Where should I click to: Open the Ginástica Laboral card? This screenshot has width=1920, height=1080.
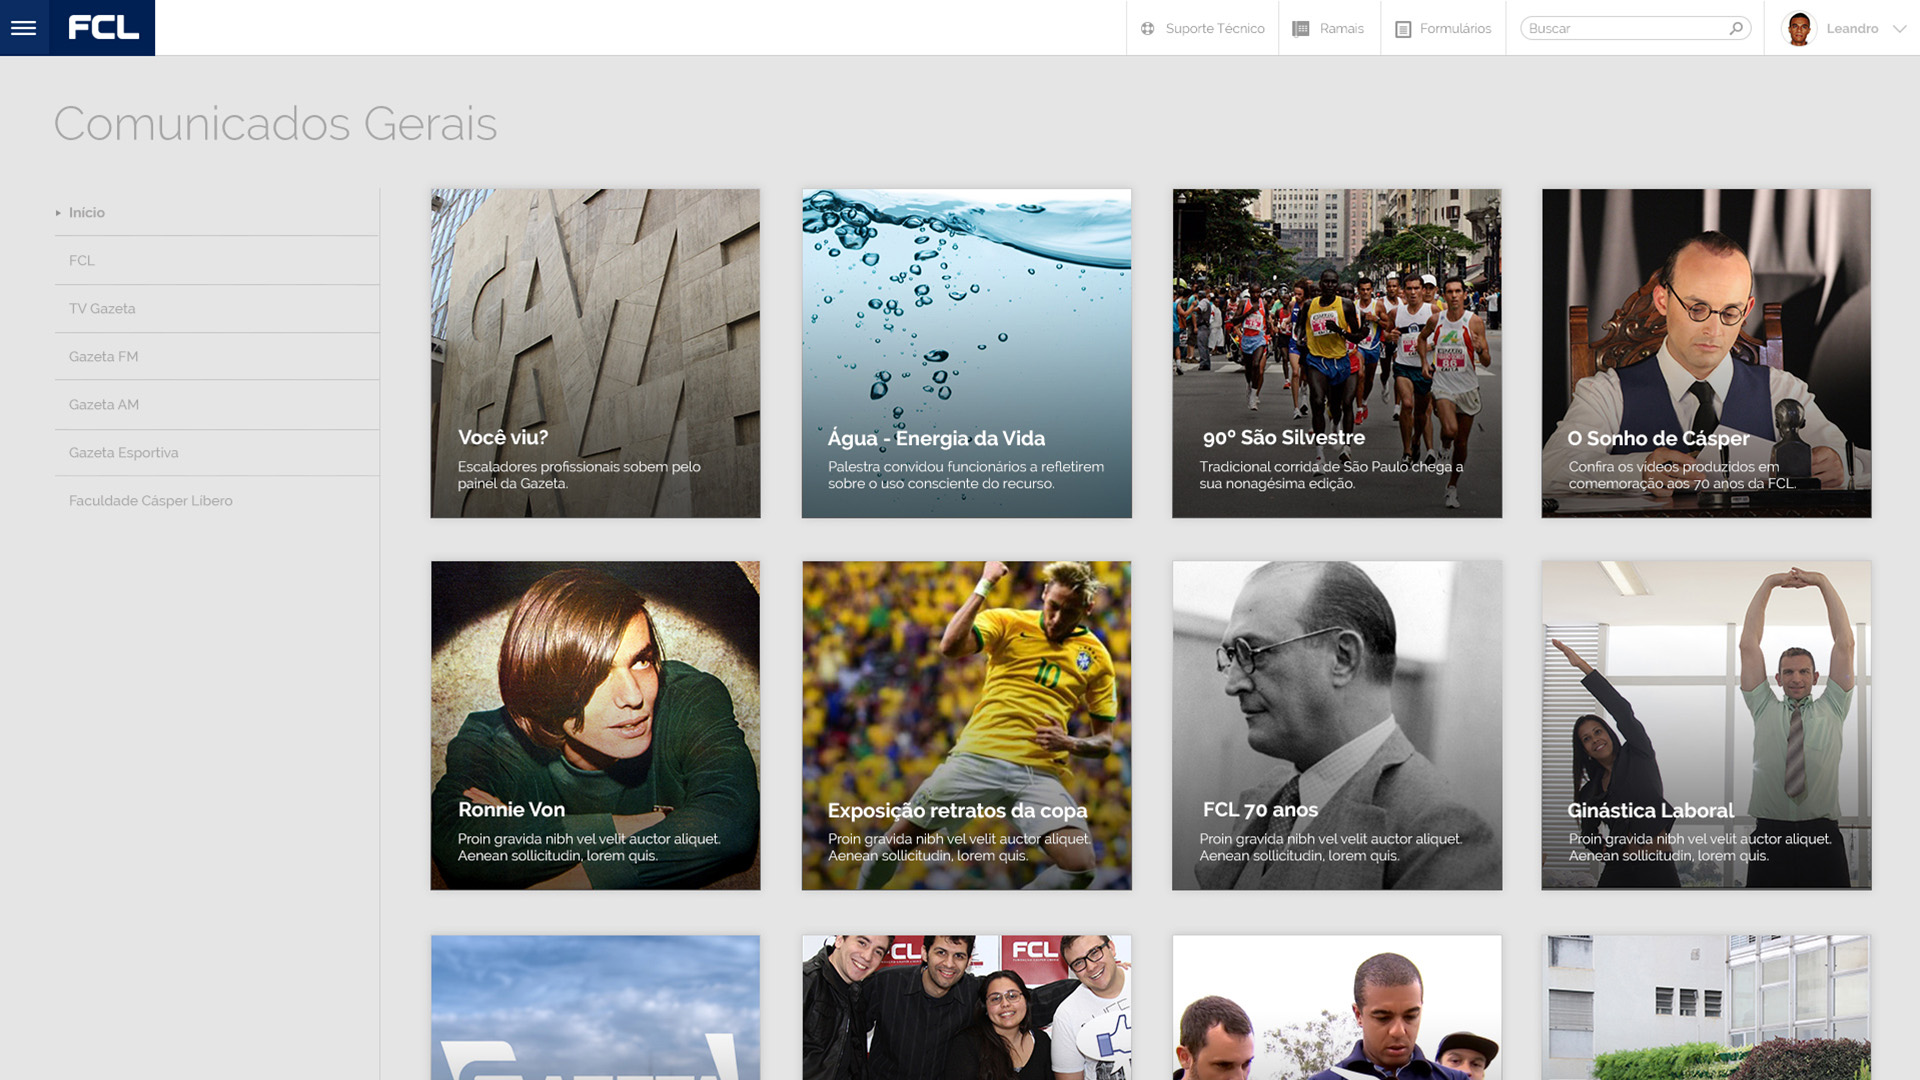(1706, 725)
